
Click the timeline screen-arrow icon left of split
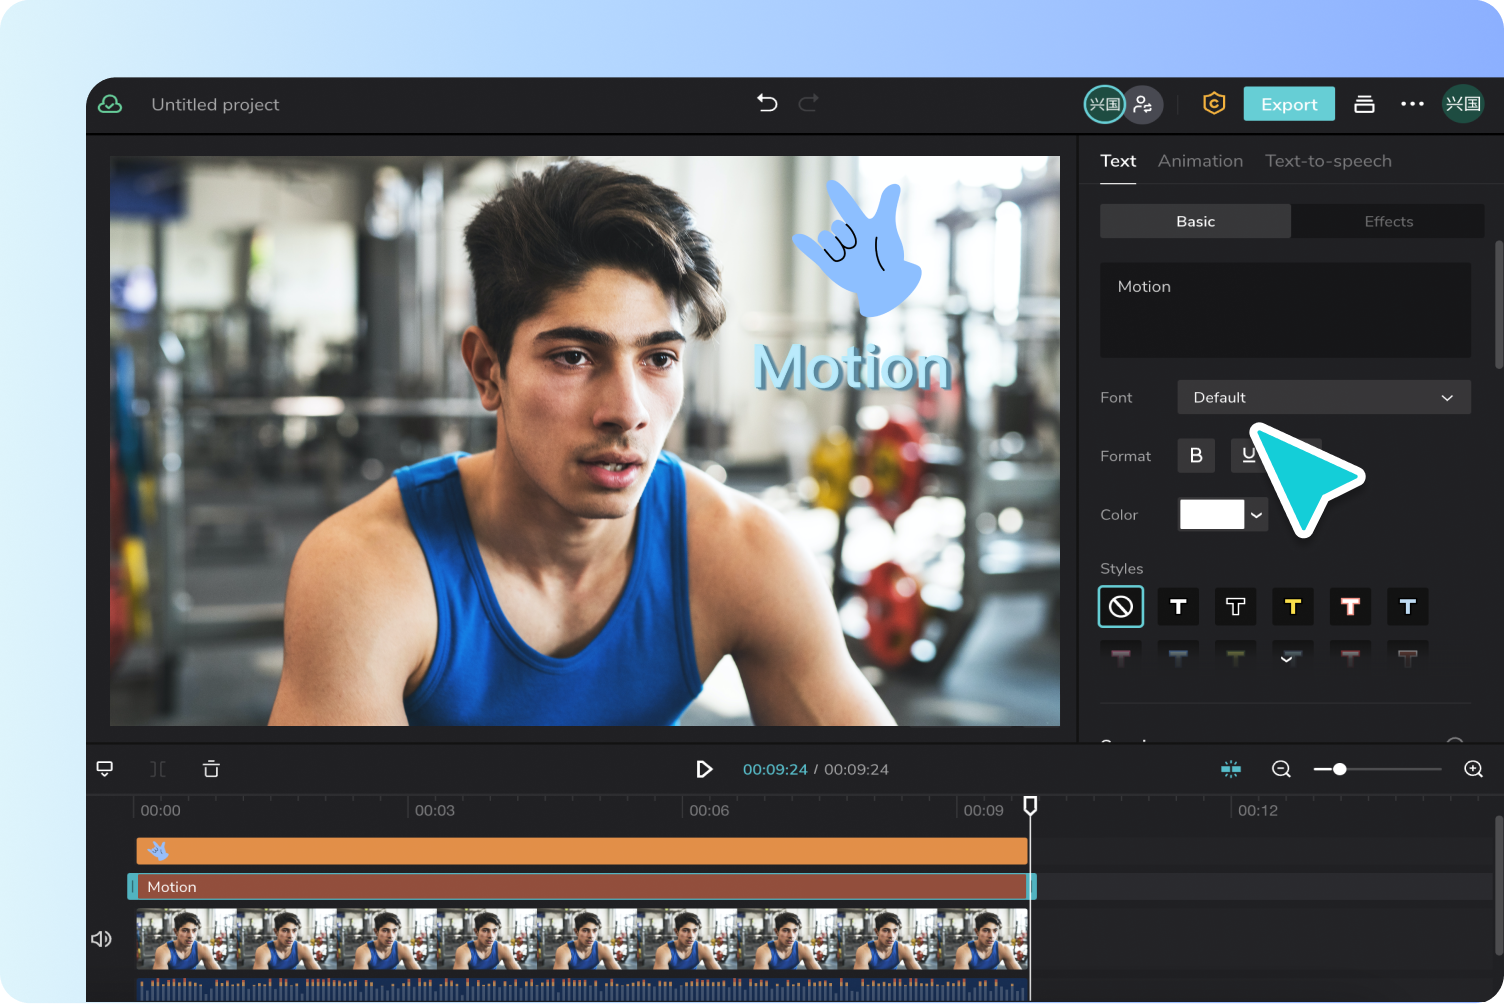coord(105,769)
